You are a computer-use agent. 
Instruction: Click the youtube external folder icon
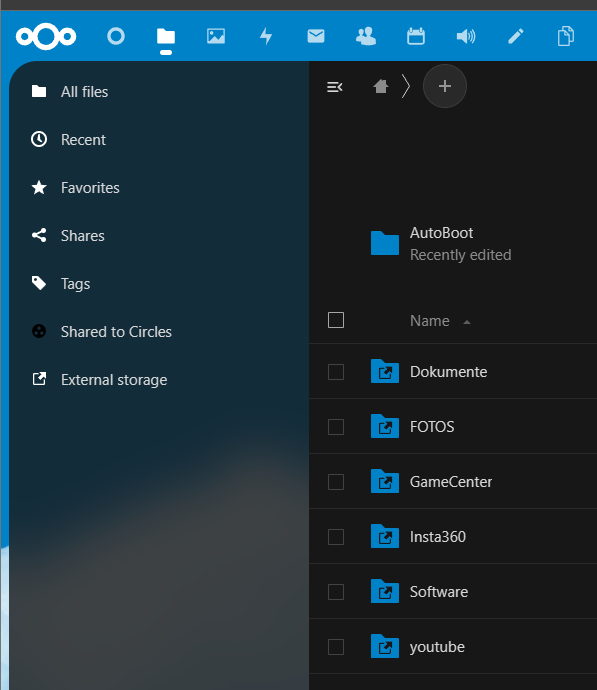385,646
